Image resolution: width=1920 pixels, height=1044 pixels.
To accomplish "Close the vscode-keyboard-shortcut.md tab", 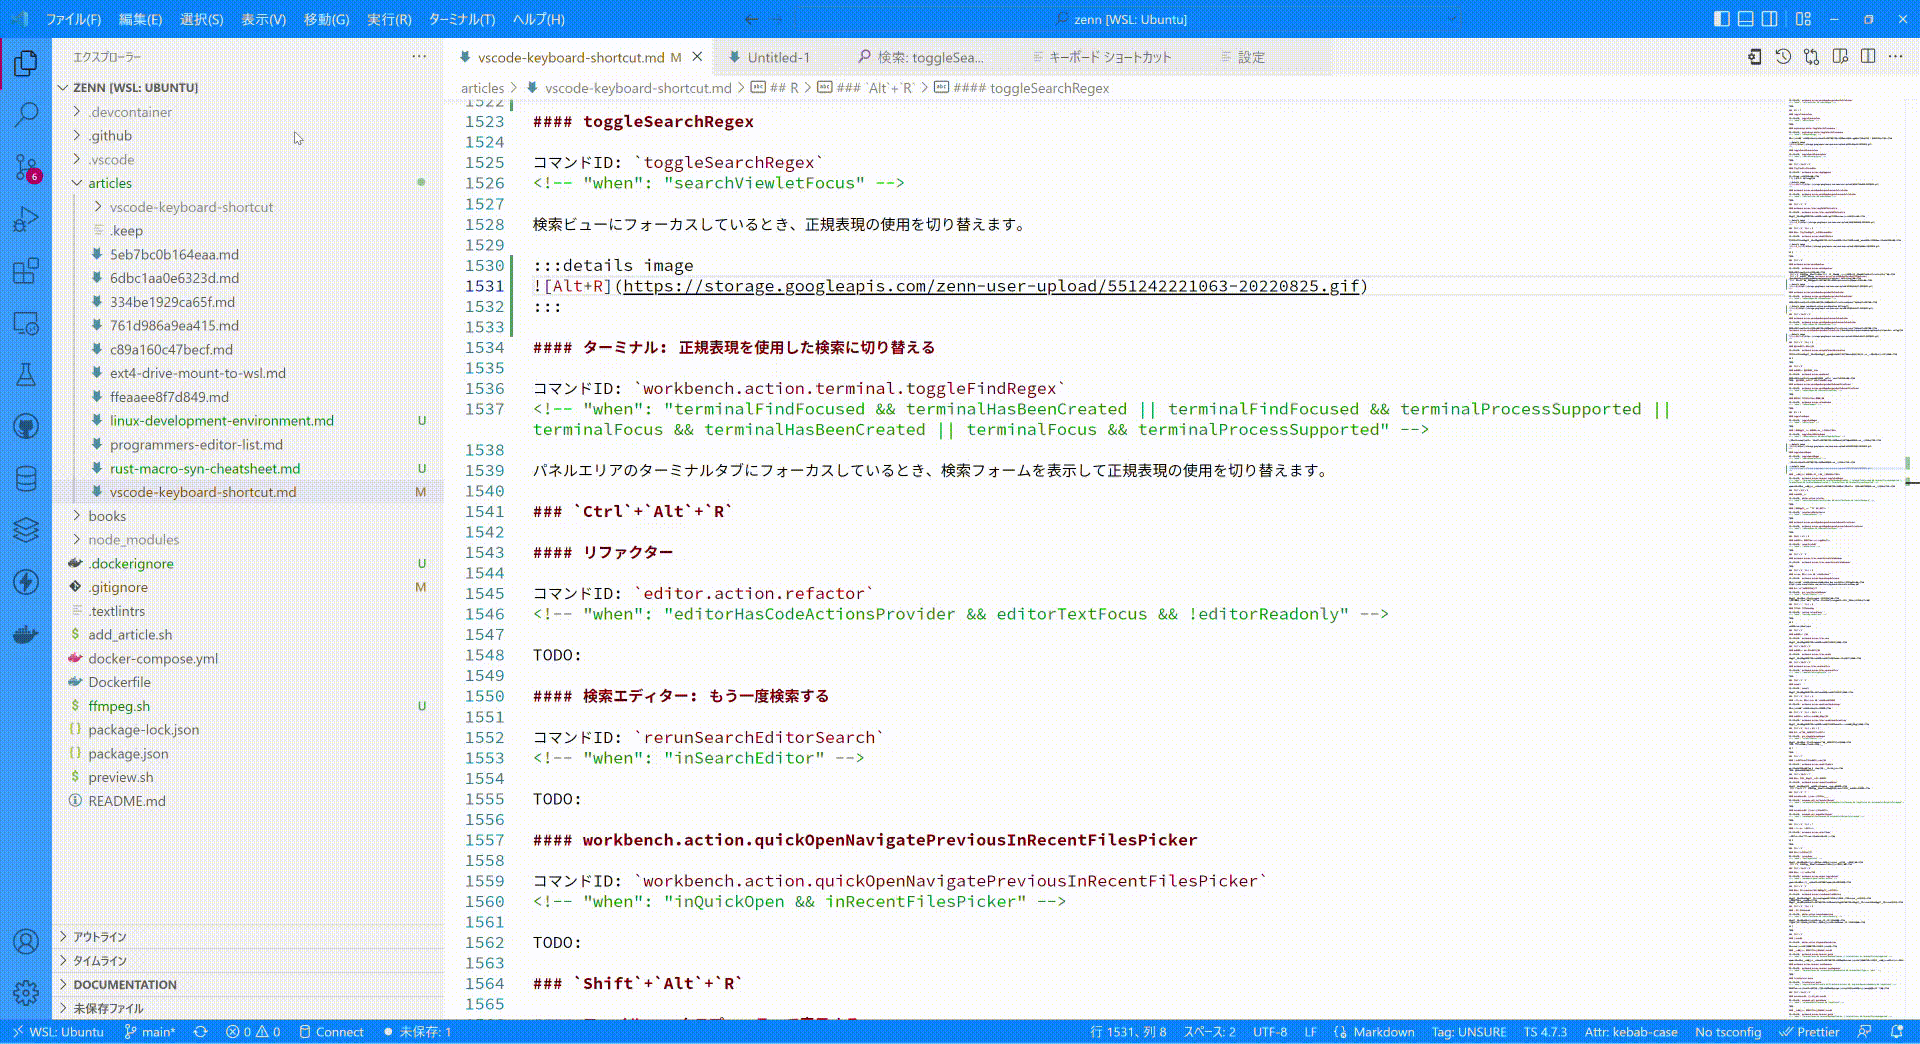I will [698, 57].
